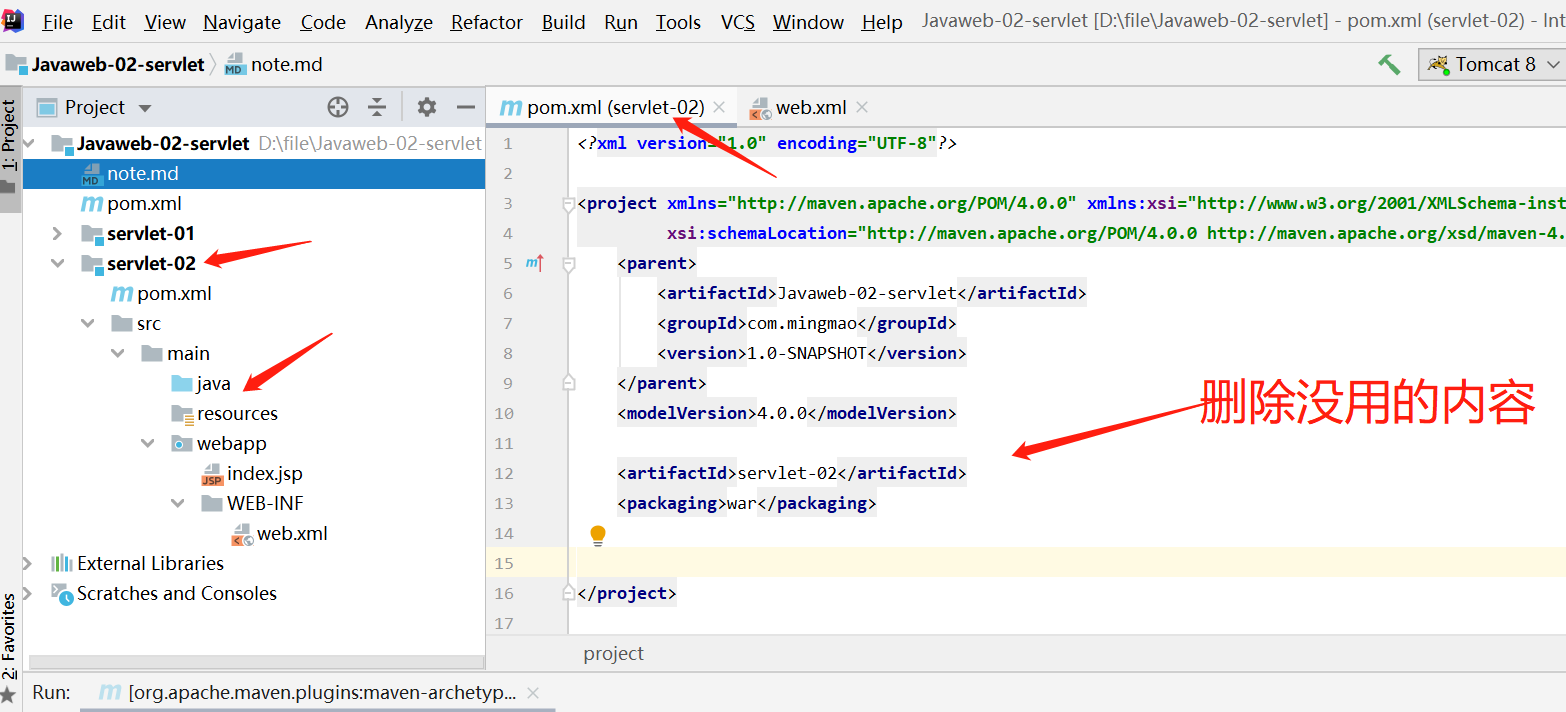Open the Tools menu
The height and width of the screenshot is (712, 1566).
(678, 22)
